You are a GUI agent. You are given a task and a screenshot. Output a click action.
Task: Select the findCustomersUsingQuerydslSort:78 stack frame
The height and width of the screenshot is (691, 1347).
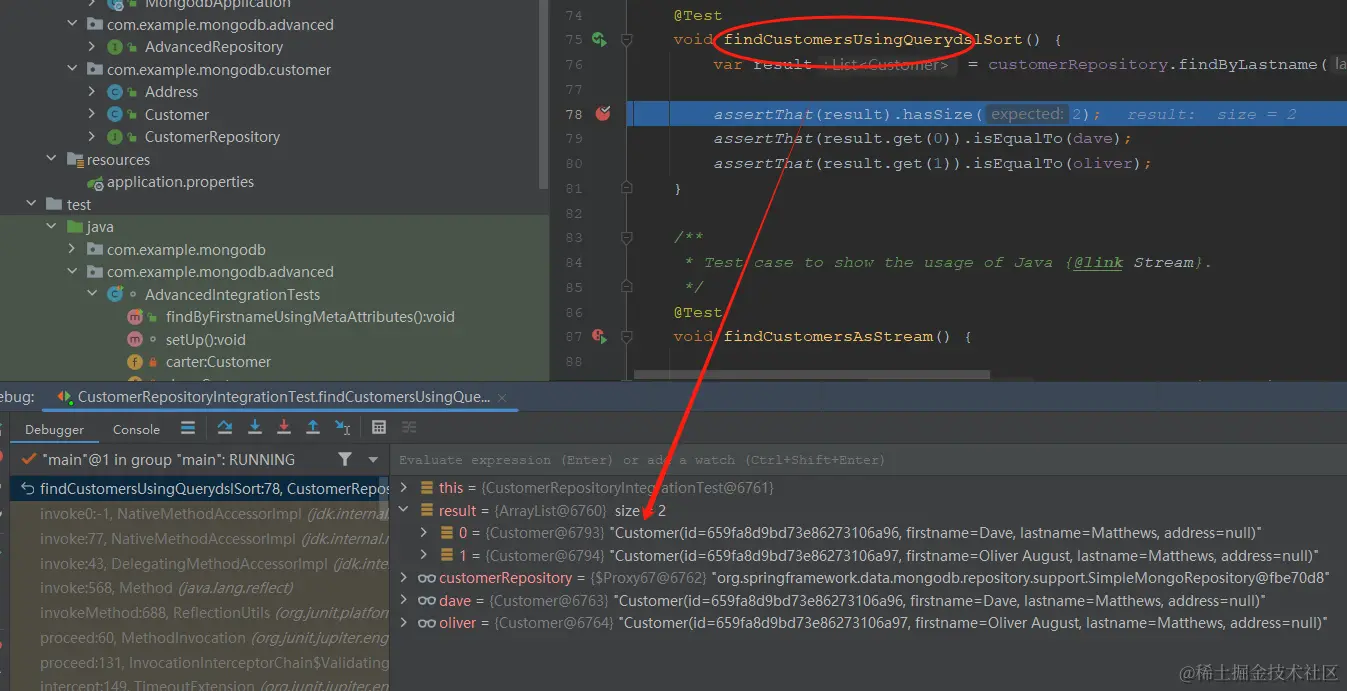coord(200,489)
